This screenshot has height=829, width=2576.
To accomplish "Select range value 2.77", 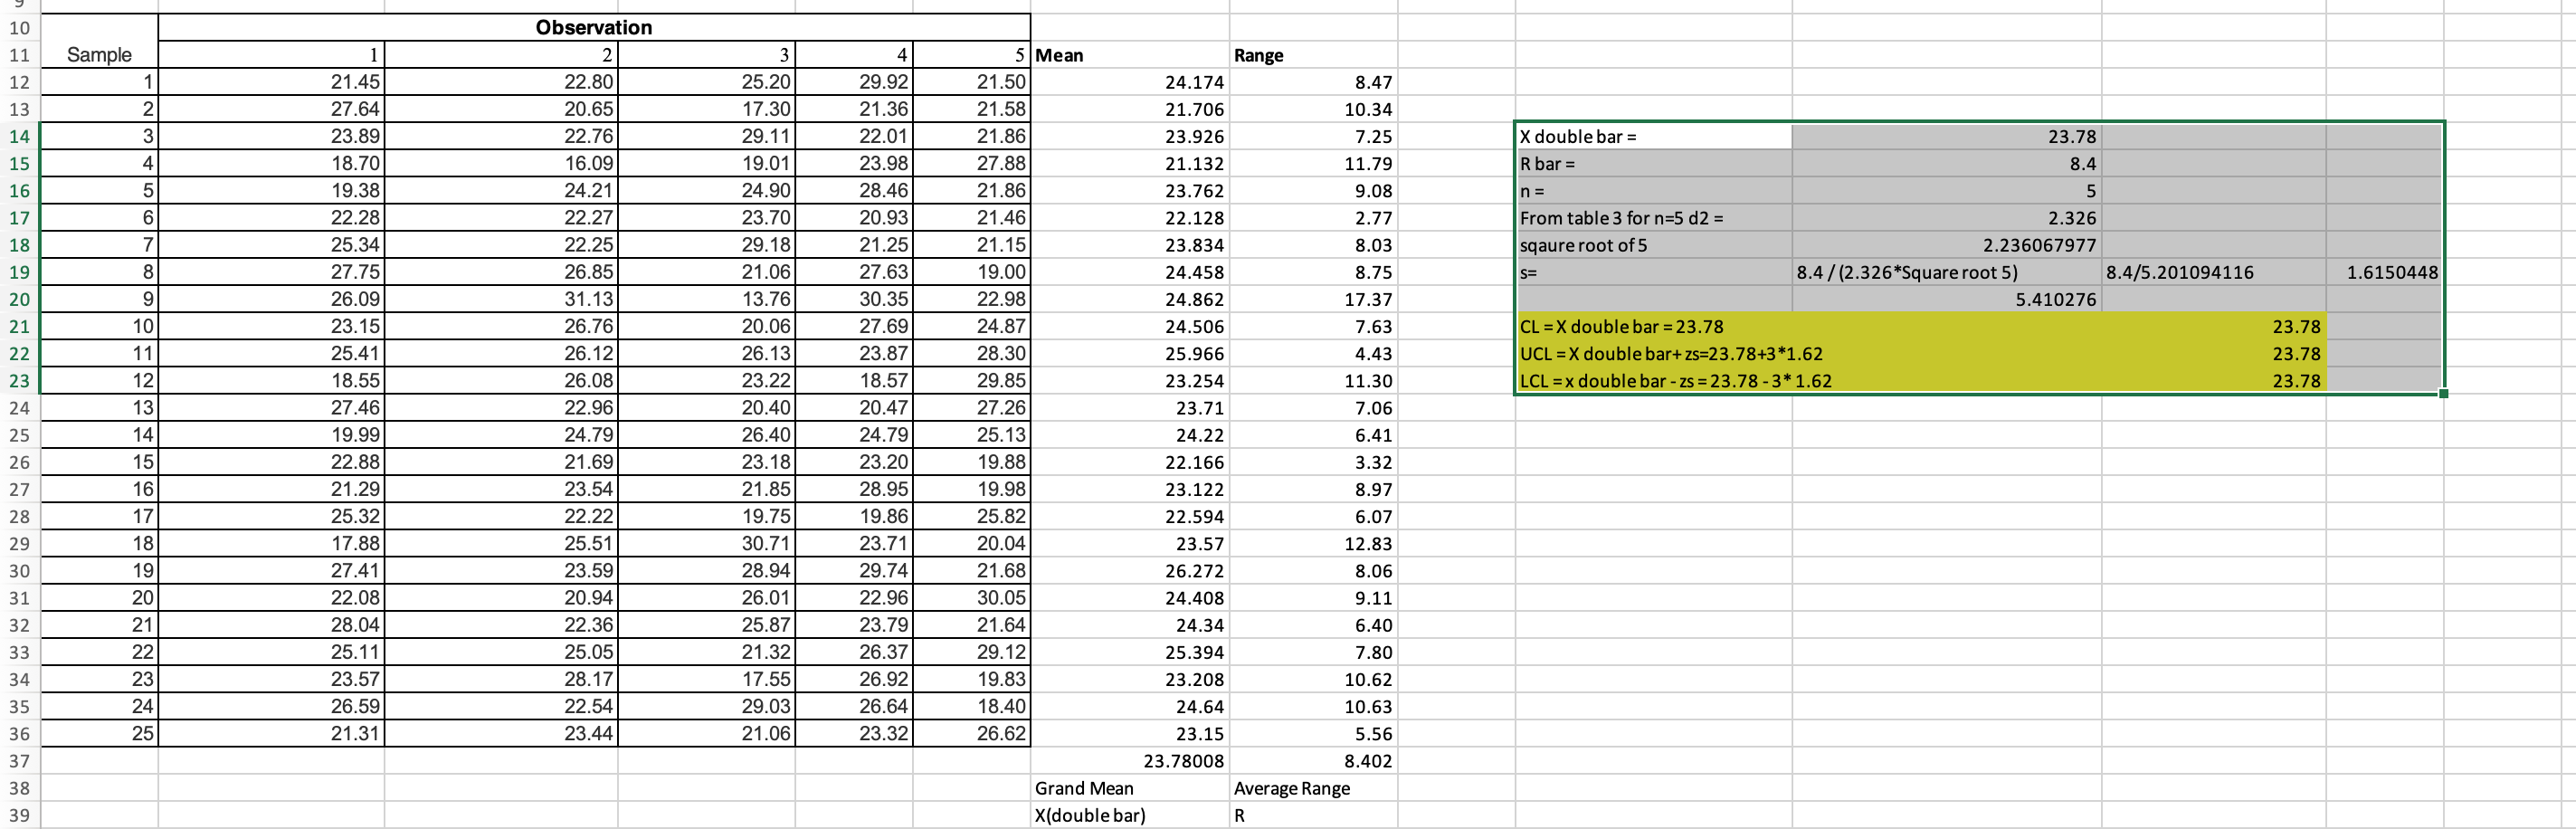I will tap(1313, 218).
